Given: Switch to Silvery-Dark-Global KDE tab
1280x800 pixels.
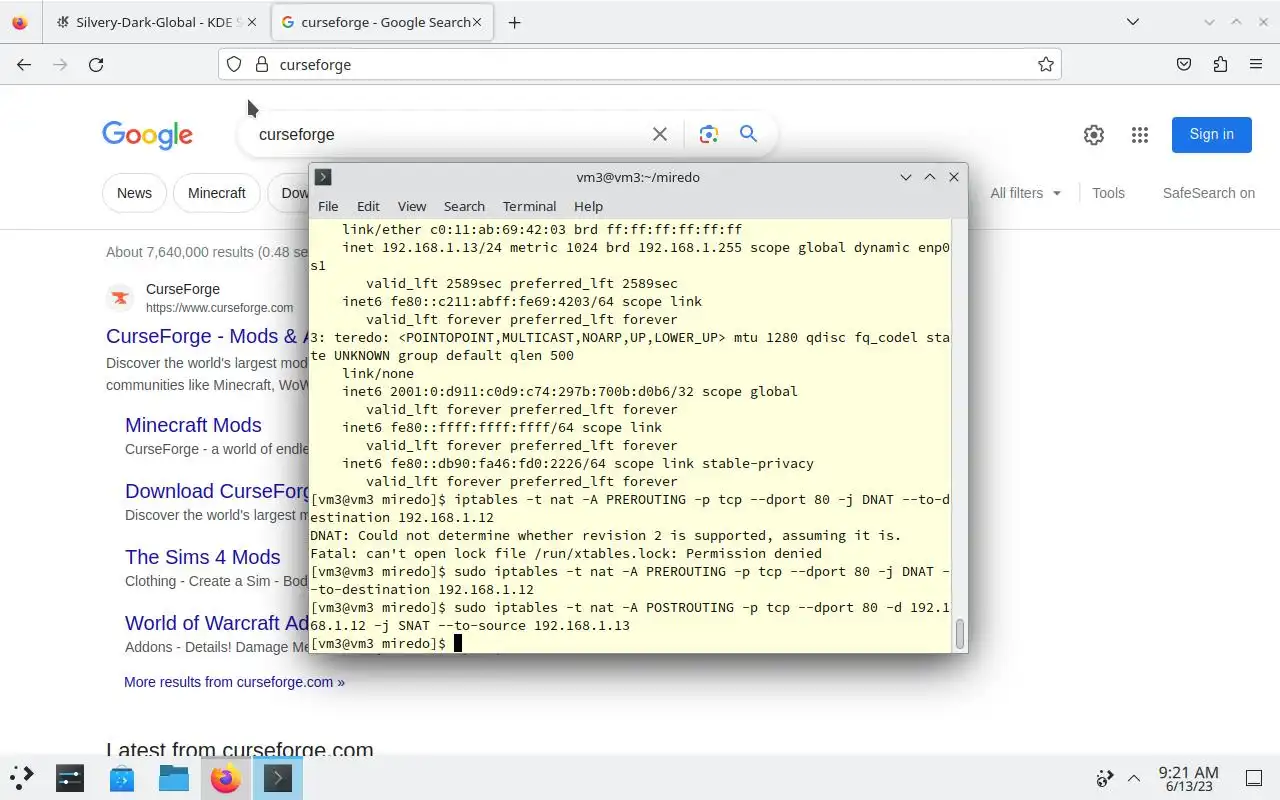Looking at the screenshot, I should click(x=148, y=22).
